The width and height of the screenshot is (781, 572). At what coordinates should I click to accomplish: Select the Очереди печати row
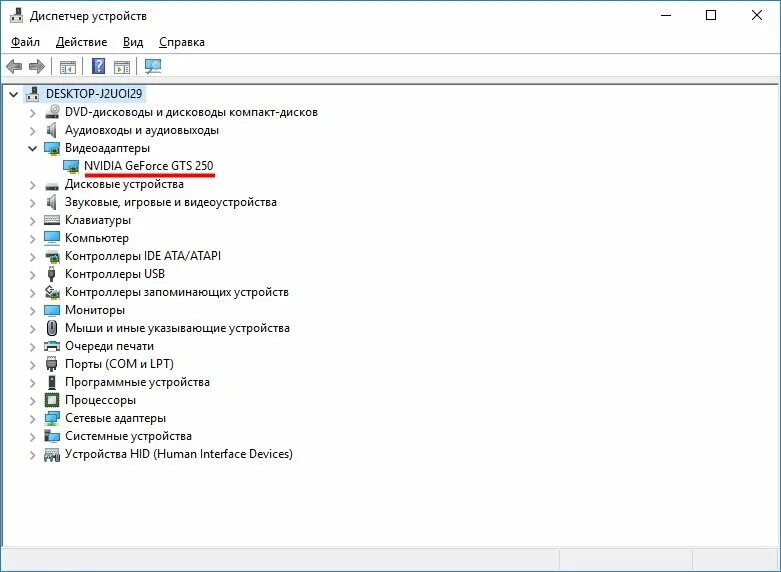(x=109, y=346)
